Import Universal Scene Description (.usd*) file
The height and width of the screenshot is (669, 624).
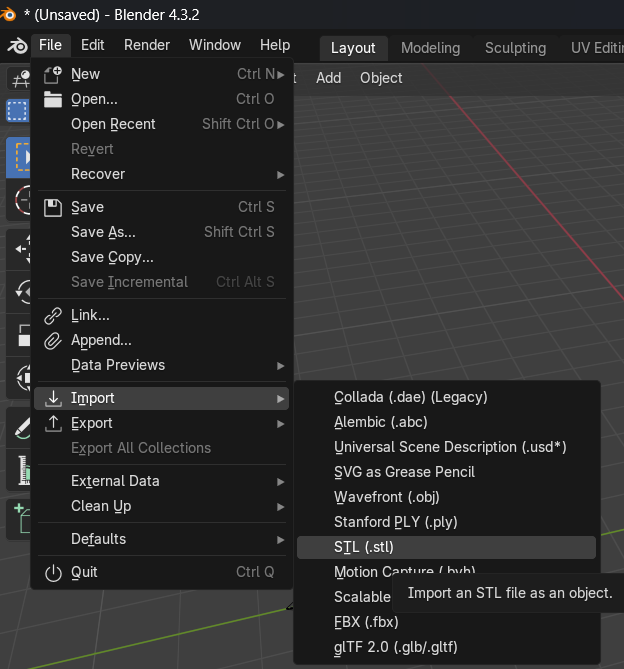click(x=447, y=447)
